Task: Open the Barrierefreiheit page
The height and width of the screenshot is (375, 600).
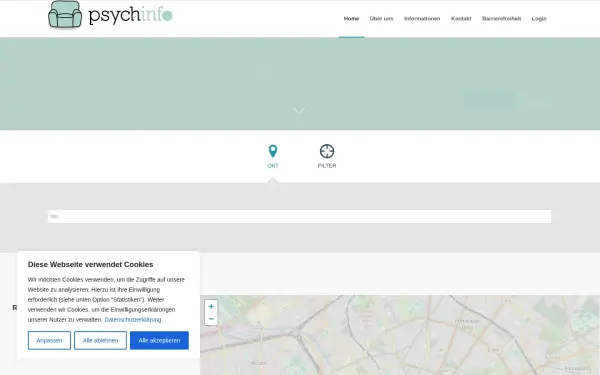Action: click(x=501, y=18)
